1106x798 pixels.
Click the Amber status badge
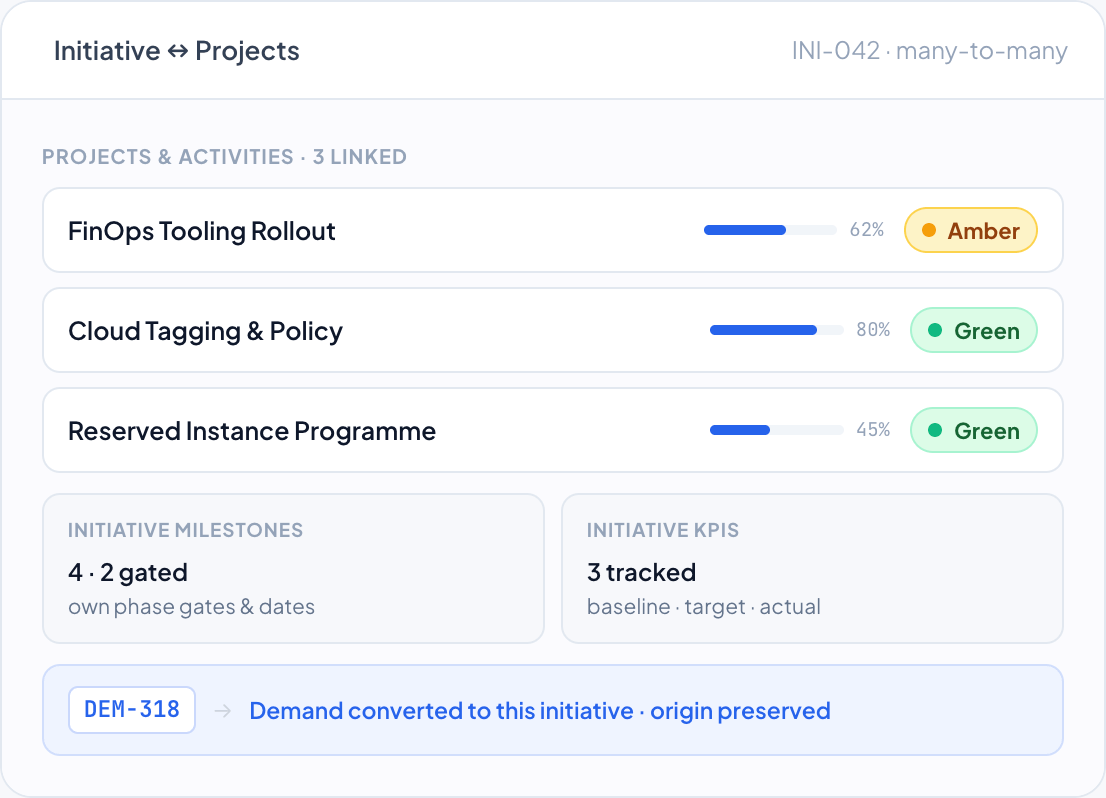pyautogui.click(x=971, y=230)
